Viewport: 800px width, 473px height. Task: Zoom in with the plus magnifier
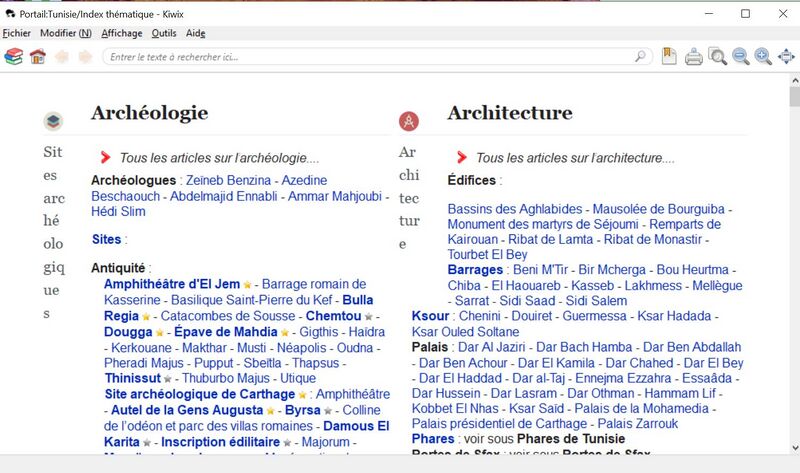(x=763, y=57)
